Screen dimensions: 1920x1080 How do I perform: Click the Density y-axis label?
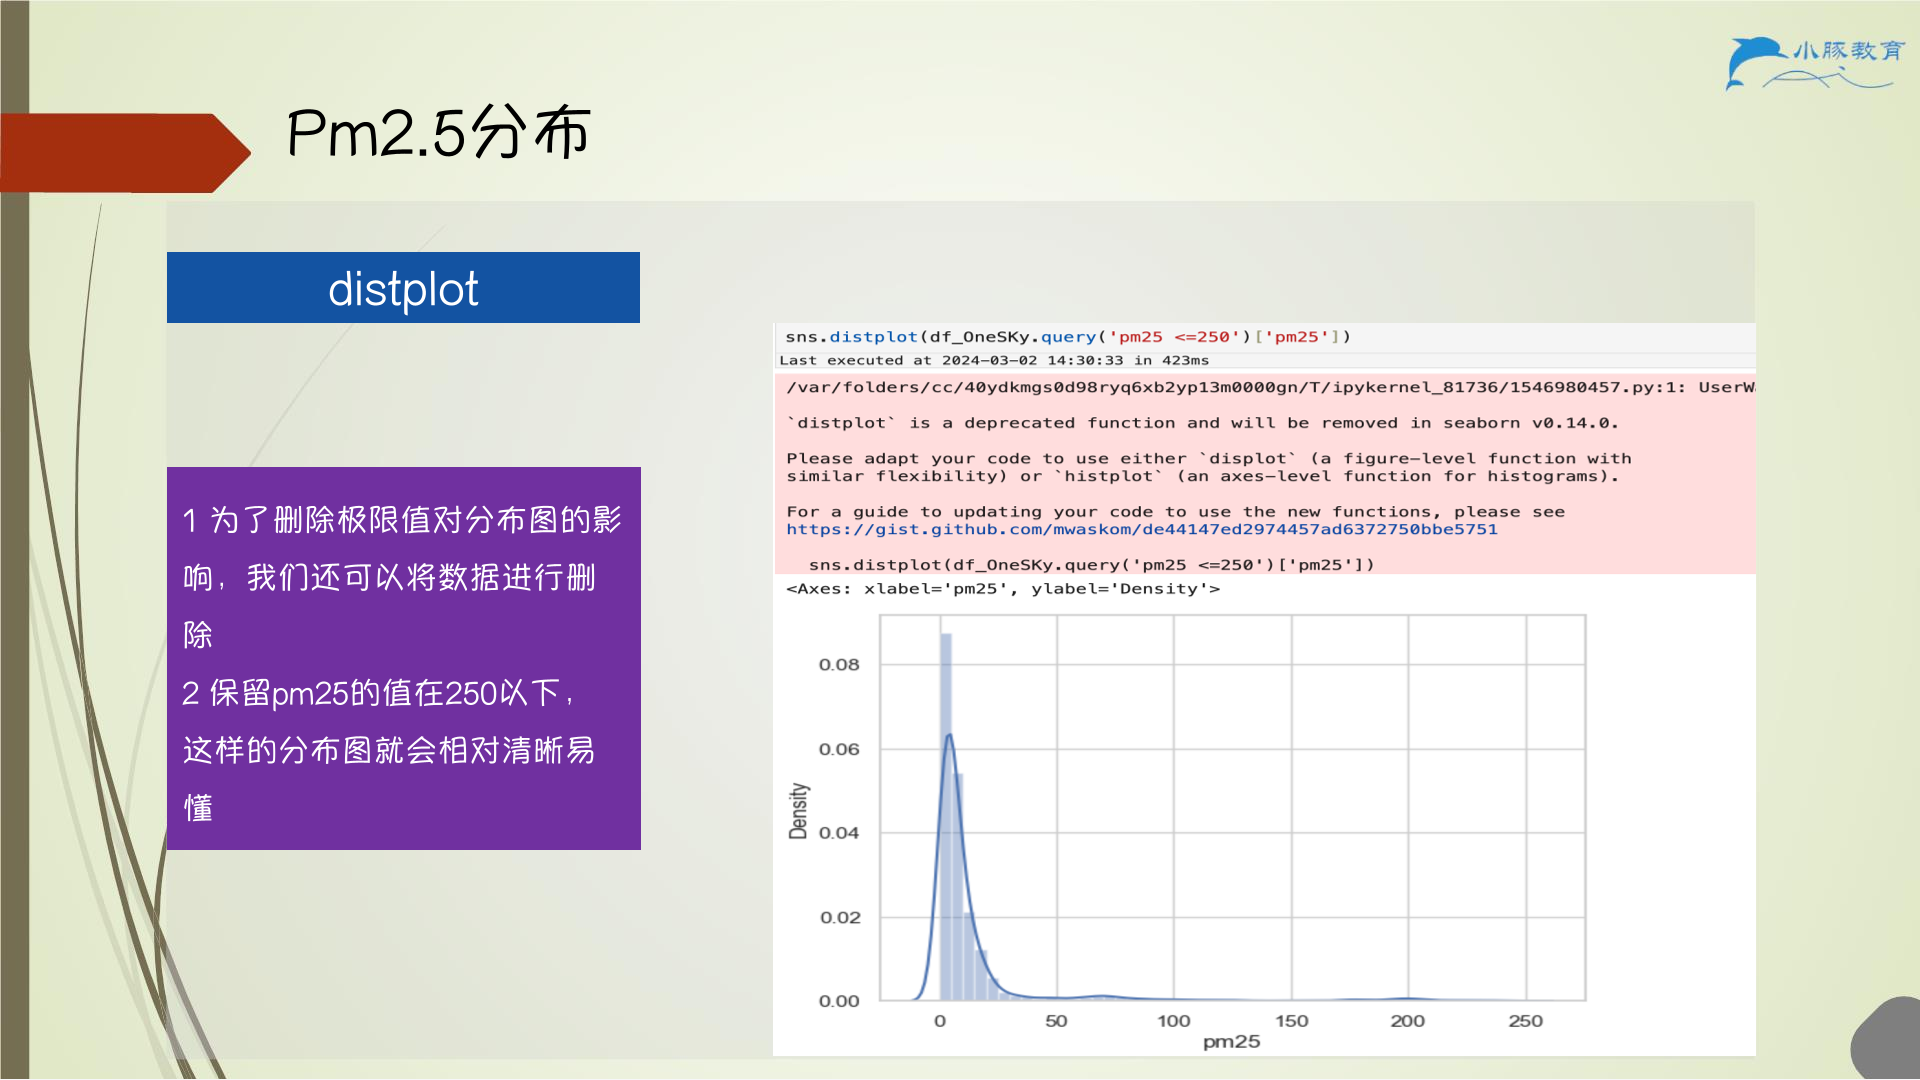(x=798, y=810)
